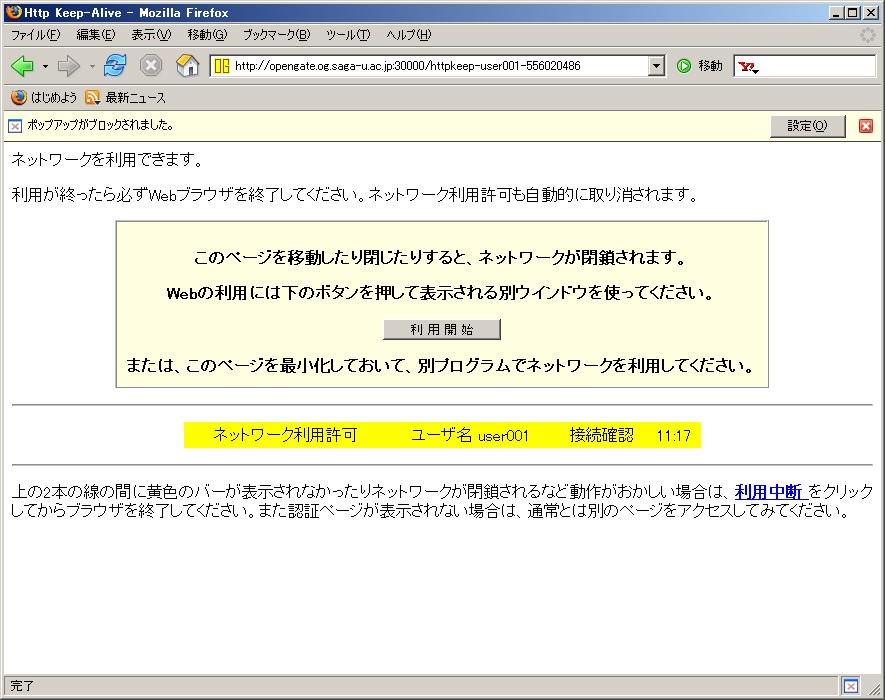Open the URL address bar dropdown
Screen dimensions: 885x700
click(x=656, y=66)
